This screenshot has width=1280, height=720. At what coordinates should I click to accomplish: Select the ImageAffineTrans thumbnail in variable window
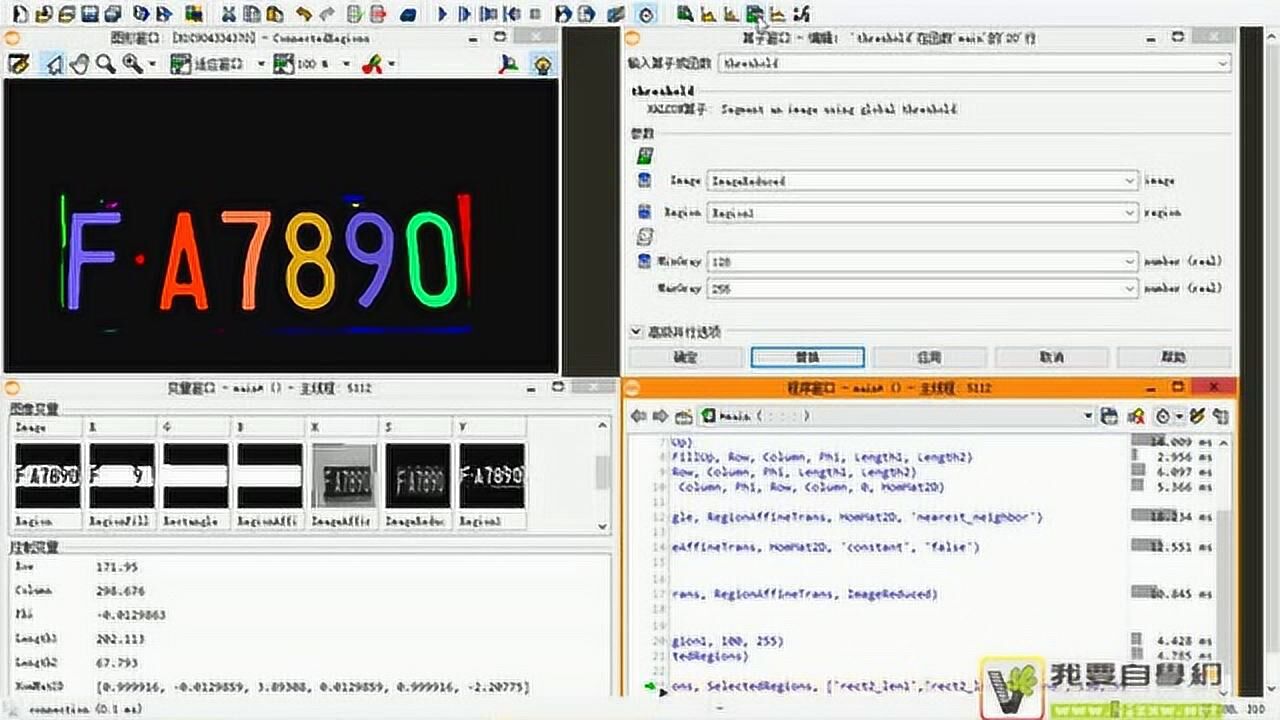(x=344, y=476)
